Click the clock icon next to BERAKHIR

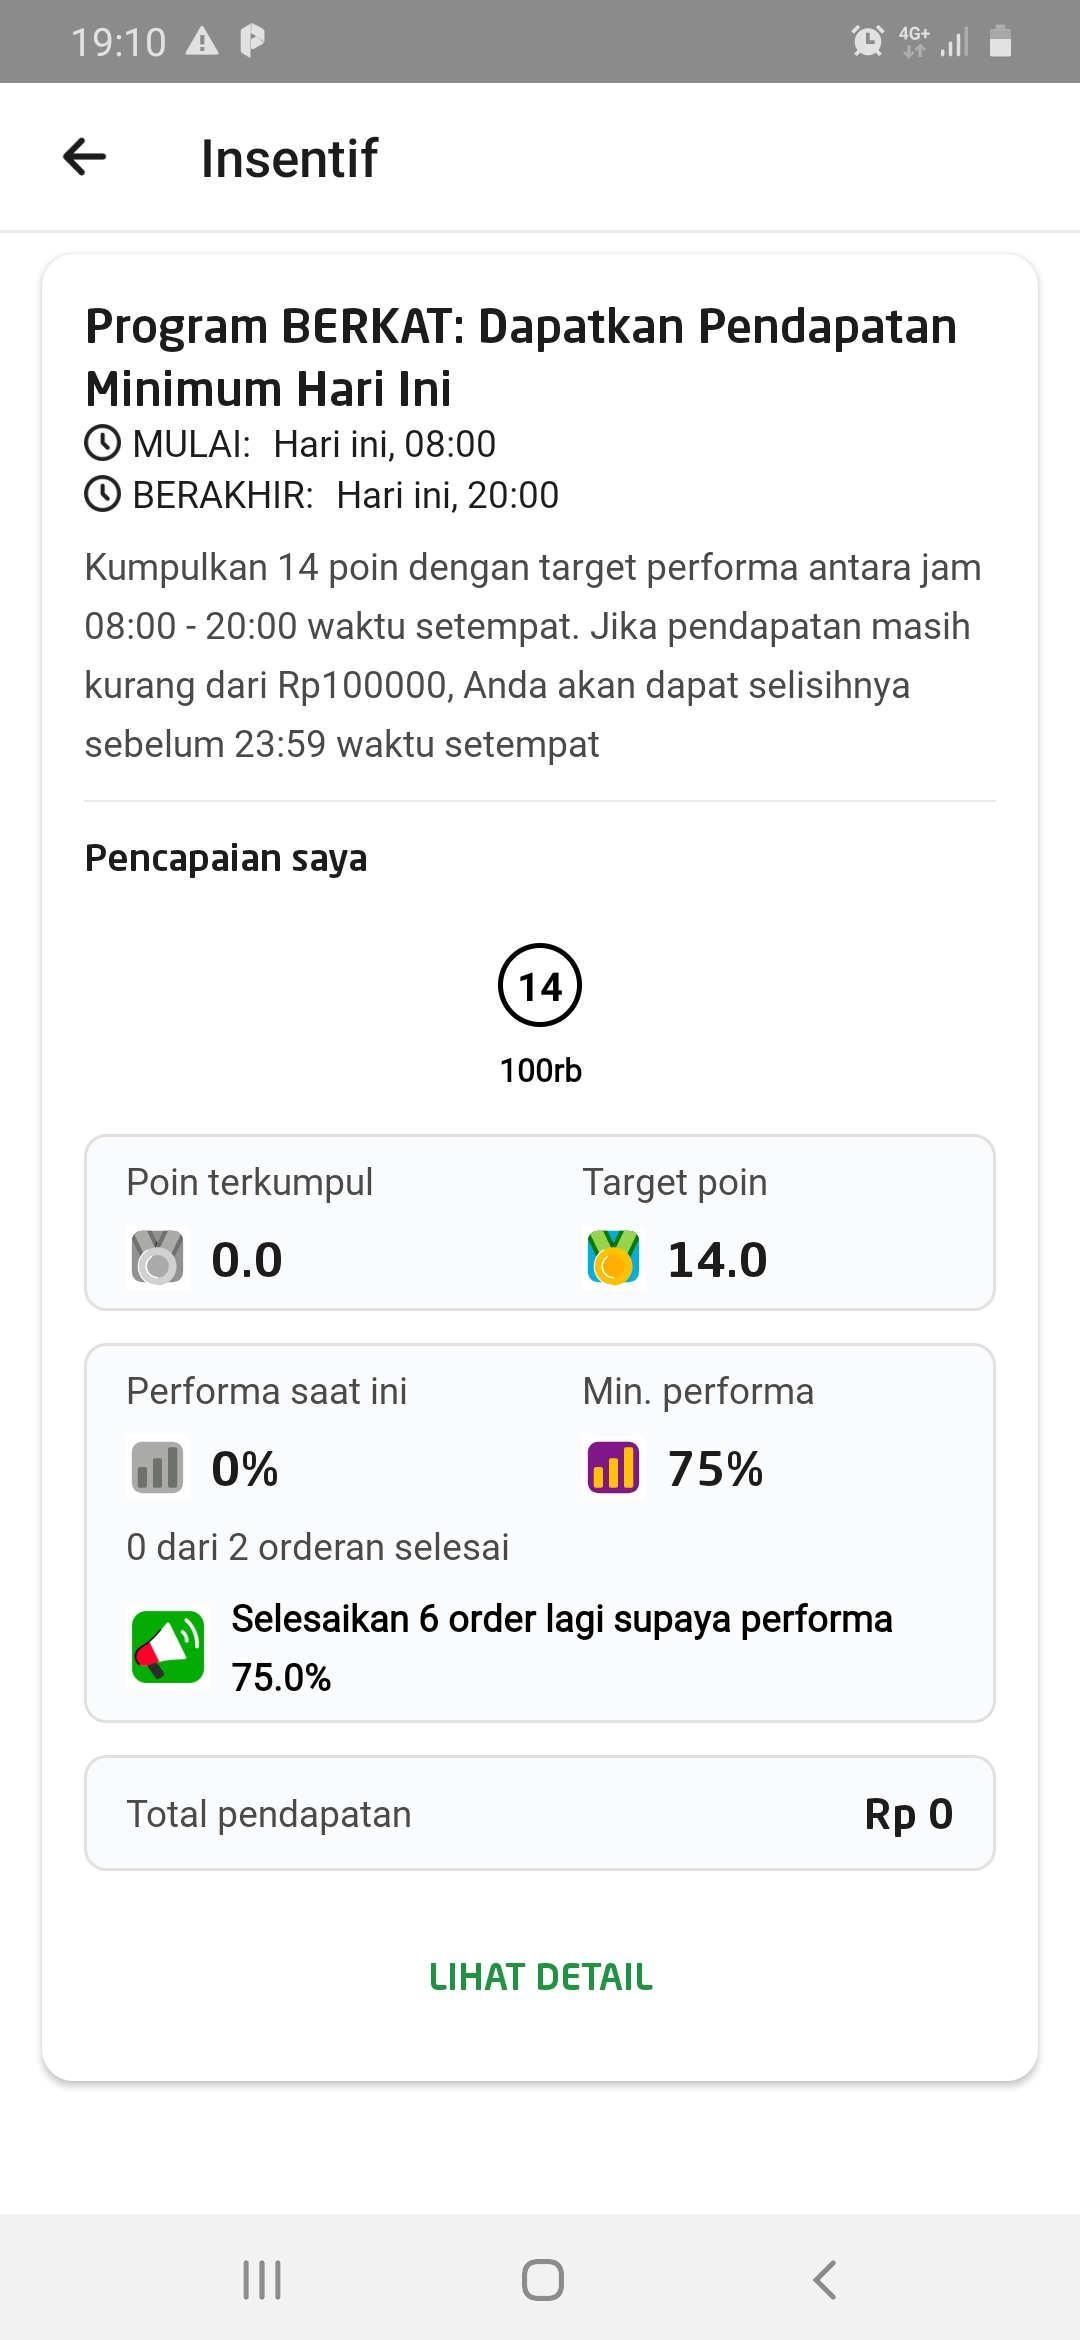tap(100, 494)
